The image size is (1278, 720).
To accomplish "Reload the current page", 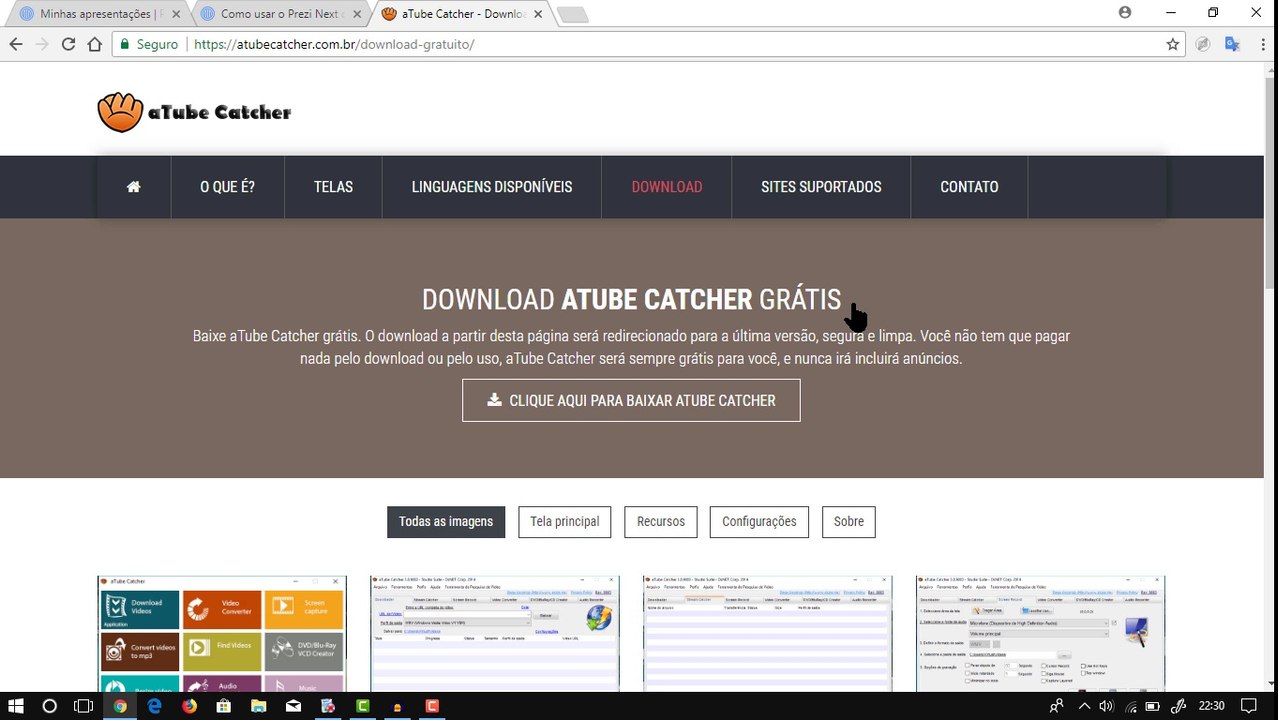I will pos(68,44).
